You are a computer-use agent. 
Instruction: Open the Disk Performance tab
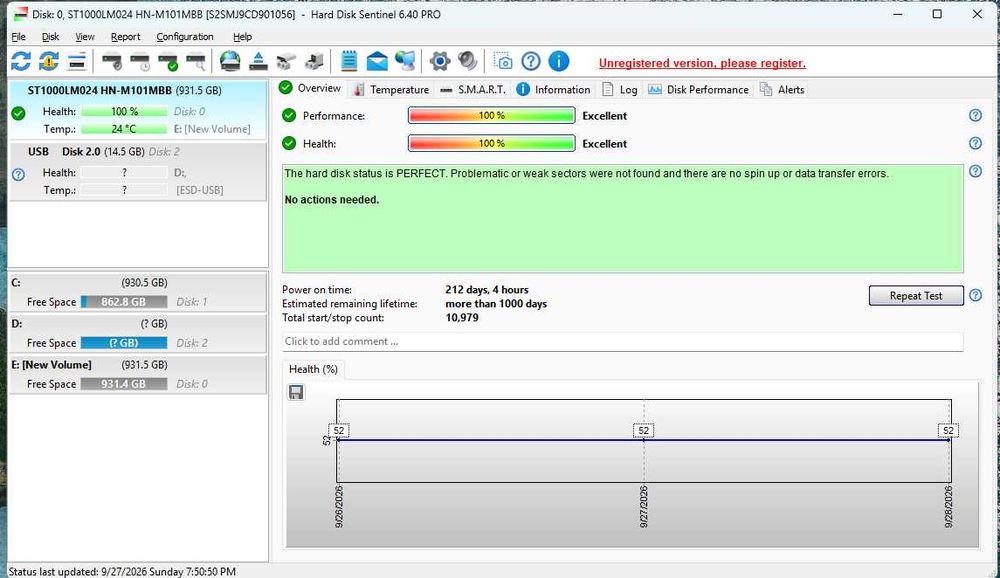(x=698, y=89)
